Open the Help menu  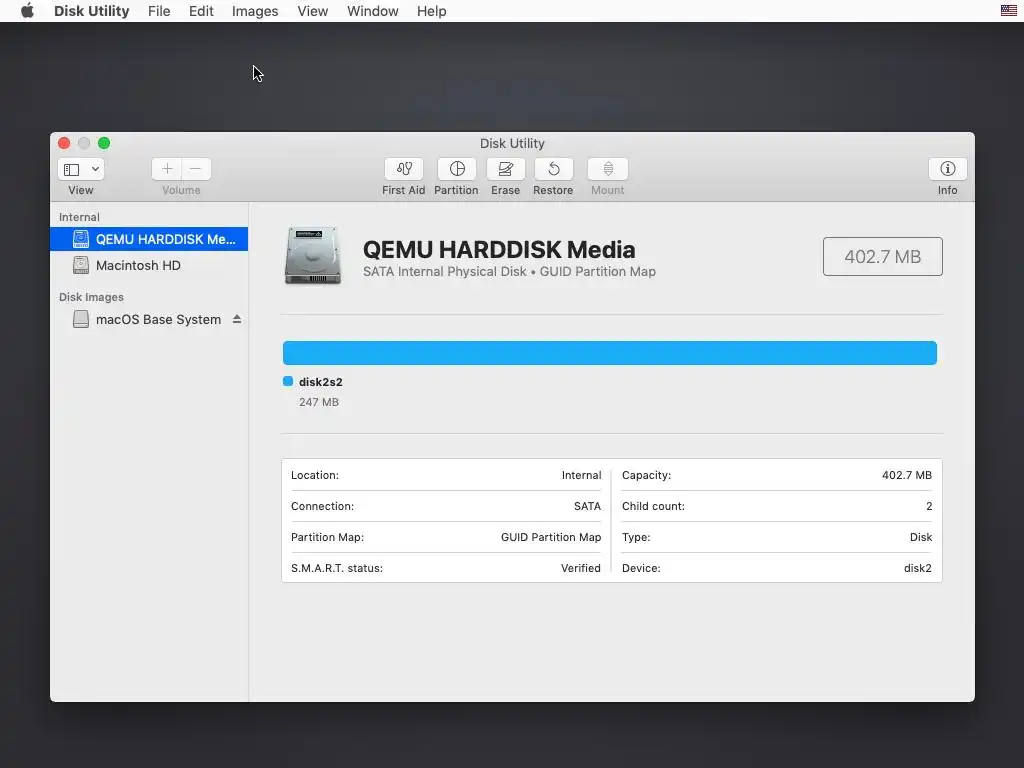pyautogui.click(x=432, y=11)
